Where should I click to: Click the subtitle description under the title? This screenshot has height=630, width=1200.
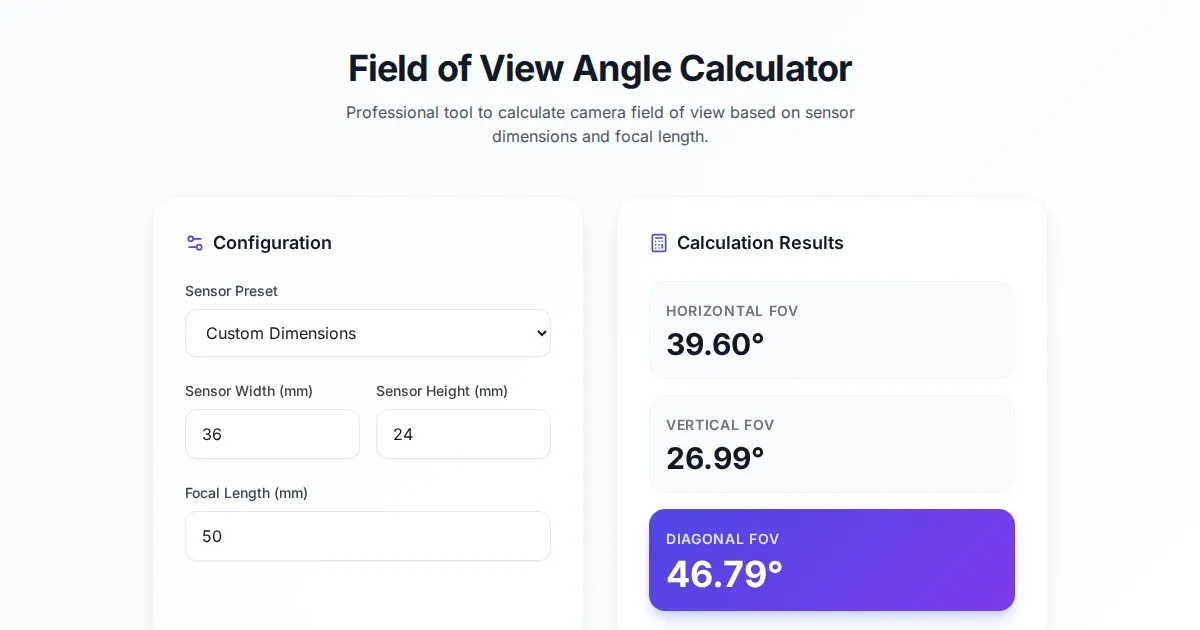click(x=600, y=124)
